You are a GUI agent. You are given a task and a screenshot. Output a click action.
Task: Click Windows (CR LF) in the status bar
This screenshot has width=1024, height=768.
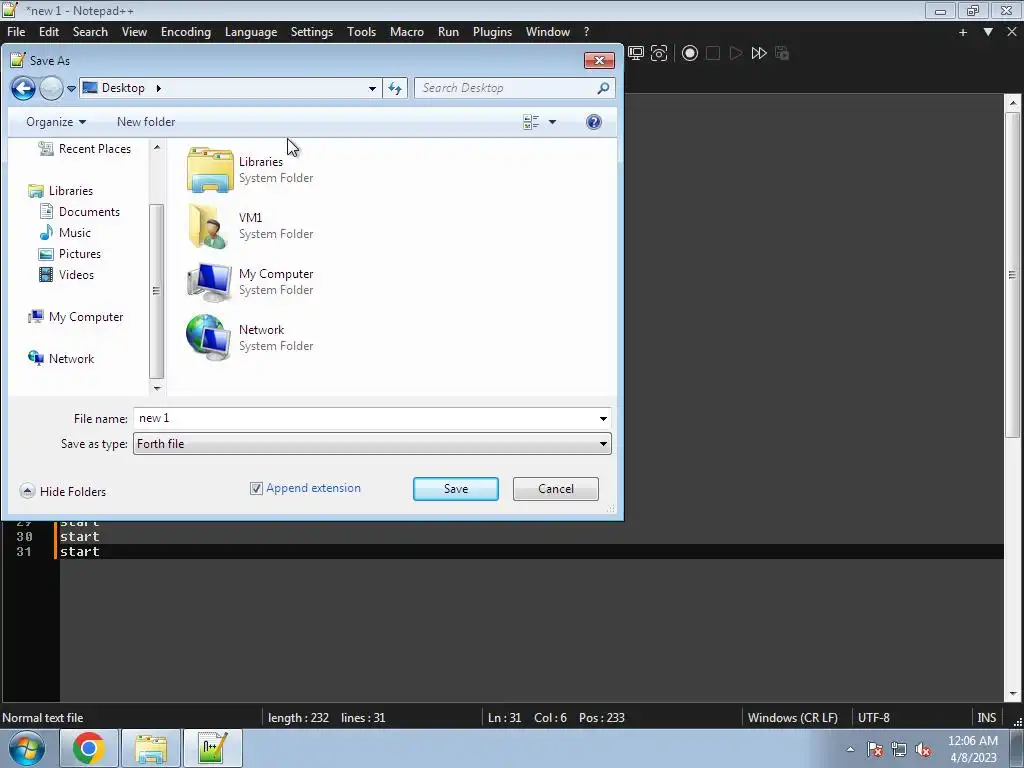pyautogui.click(x=792, y=718)
